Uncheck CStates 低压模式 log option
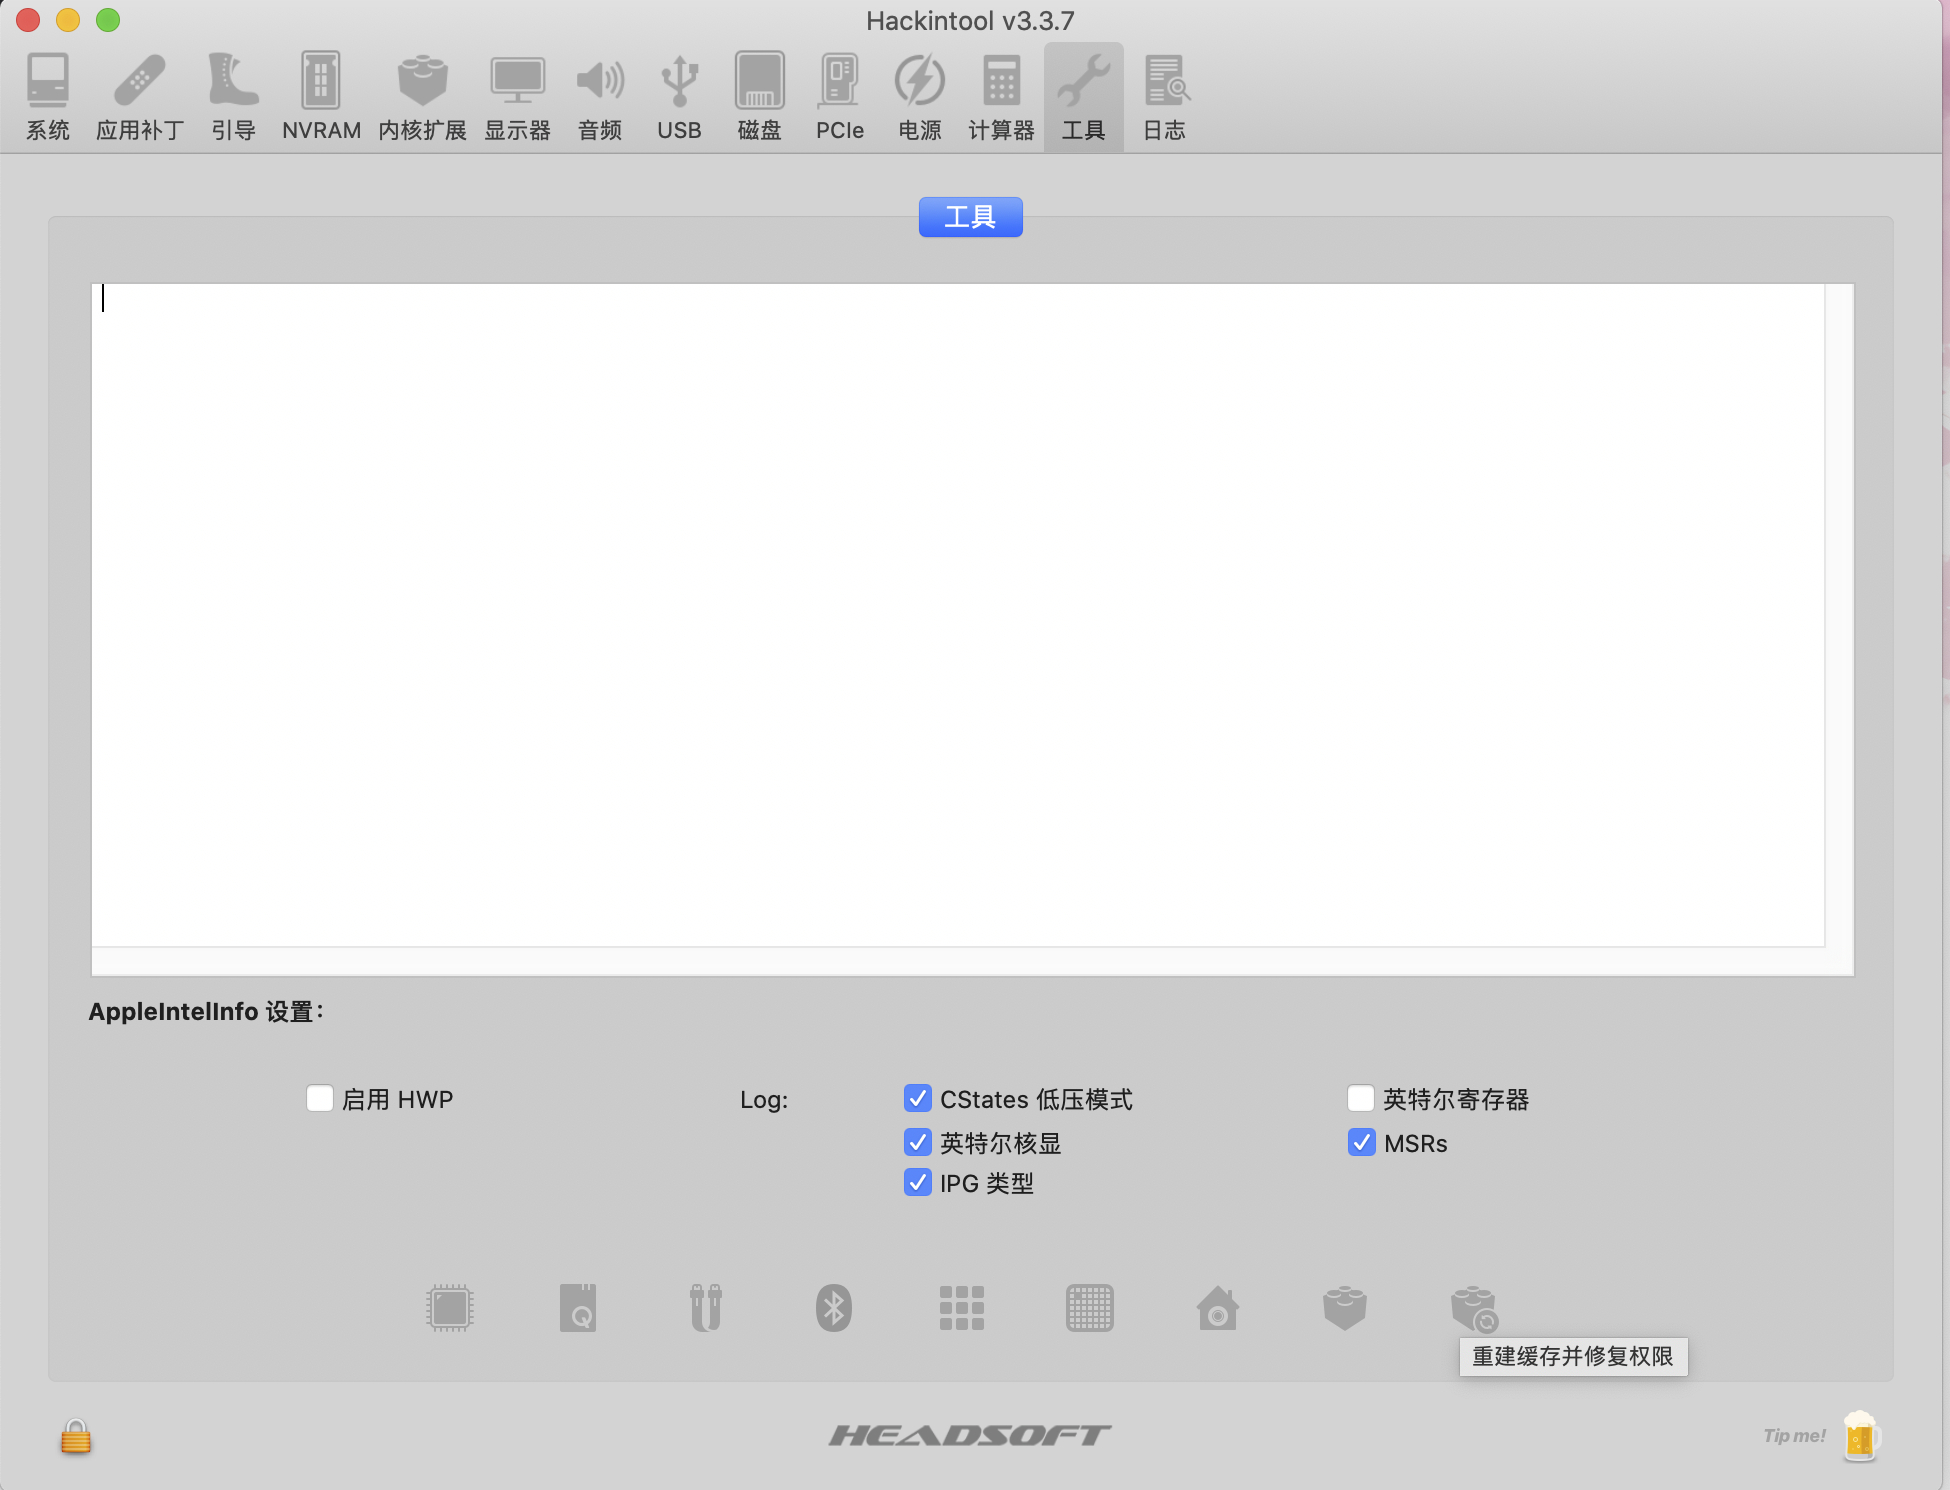The image size is (1950, 1490). (918, 1098)
